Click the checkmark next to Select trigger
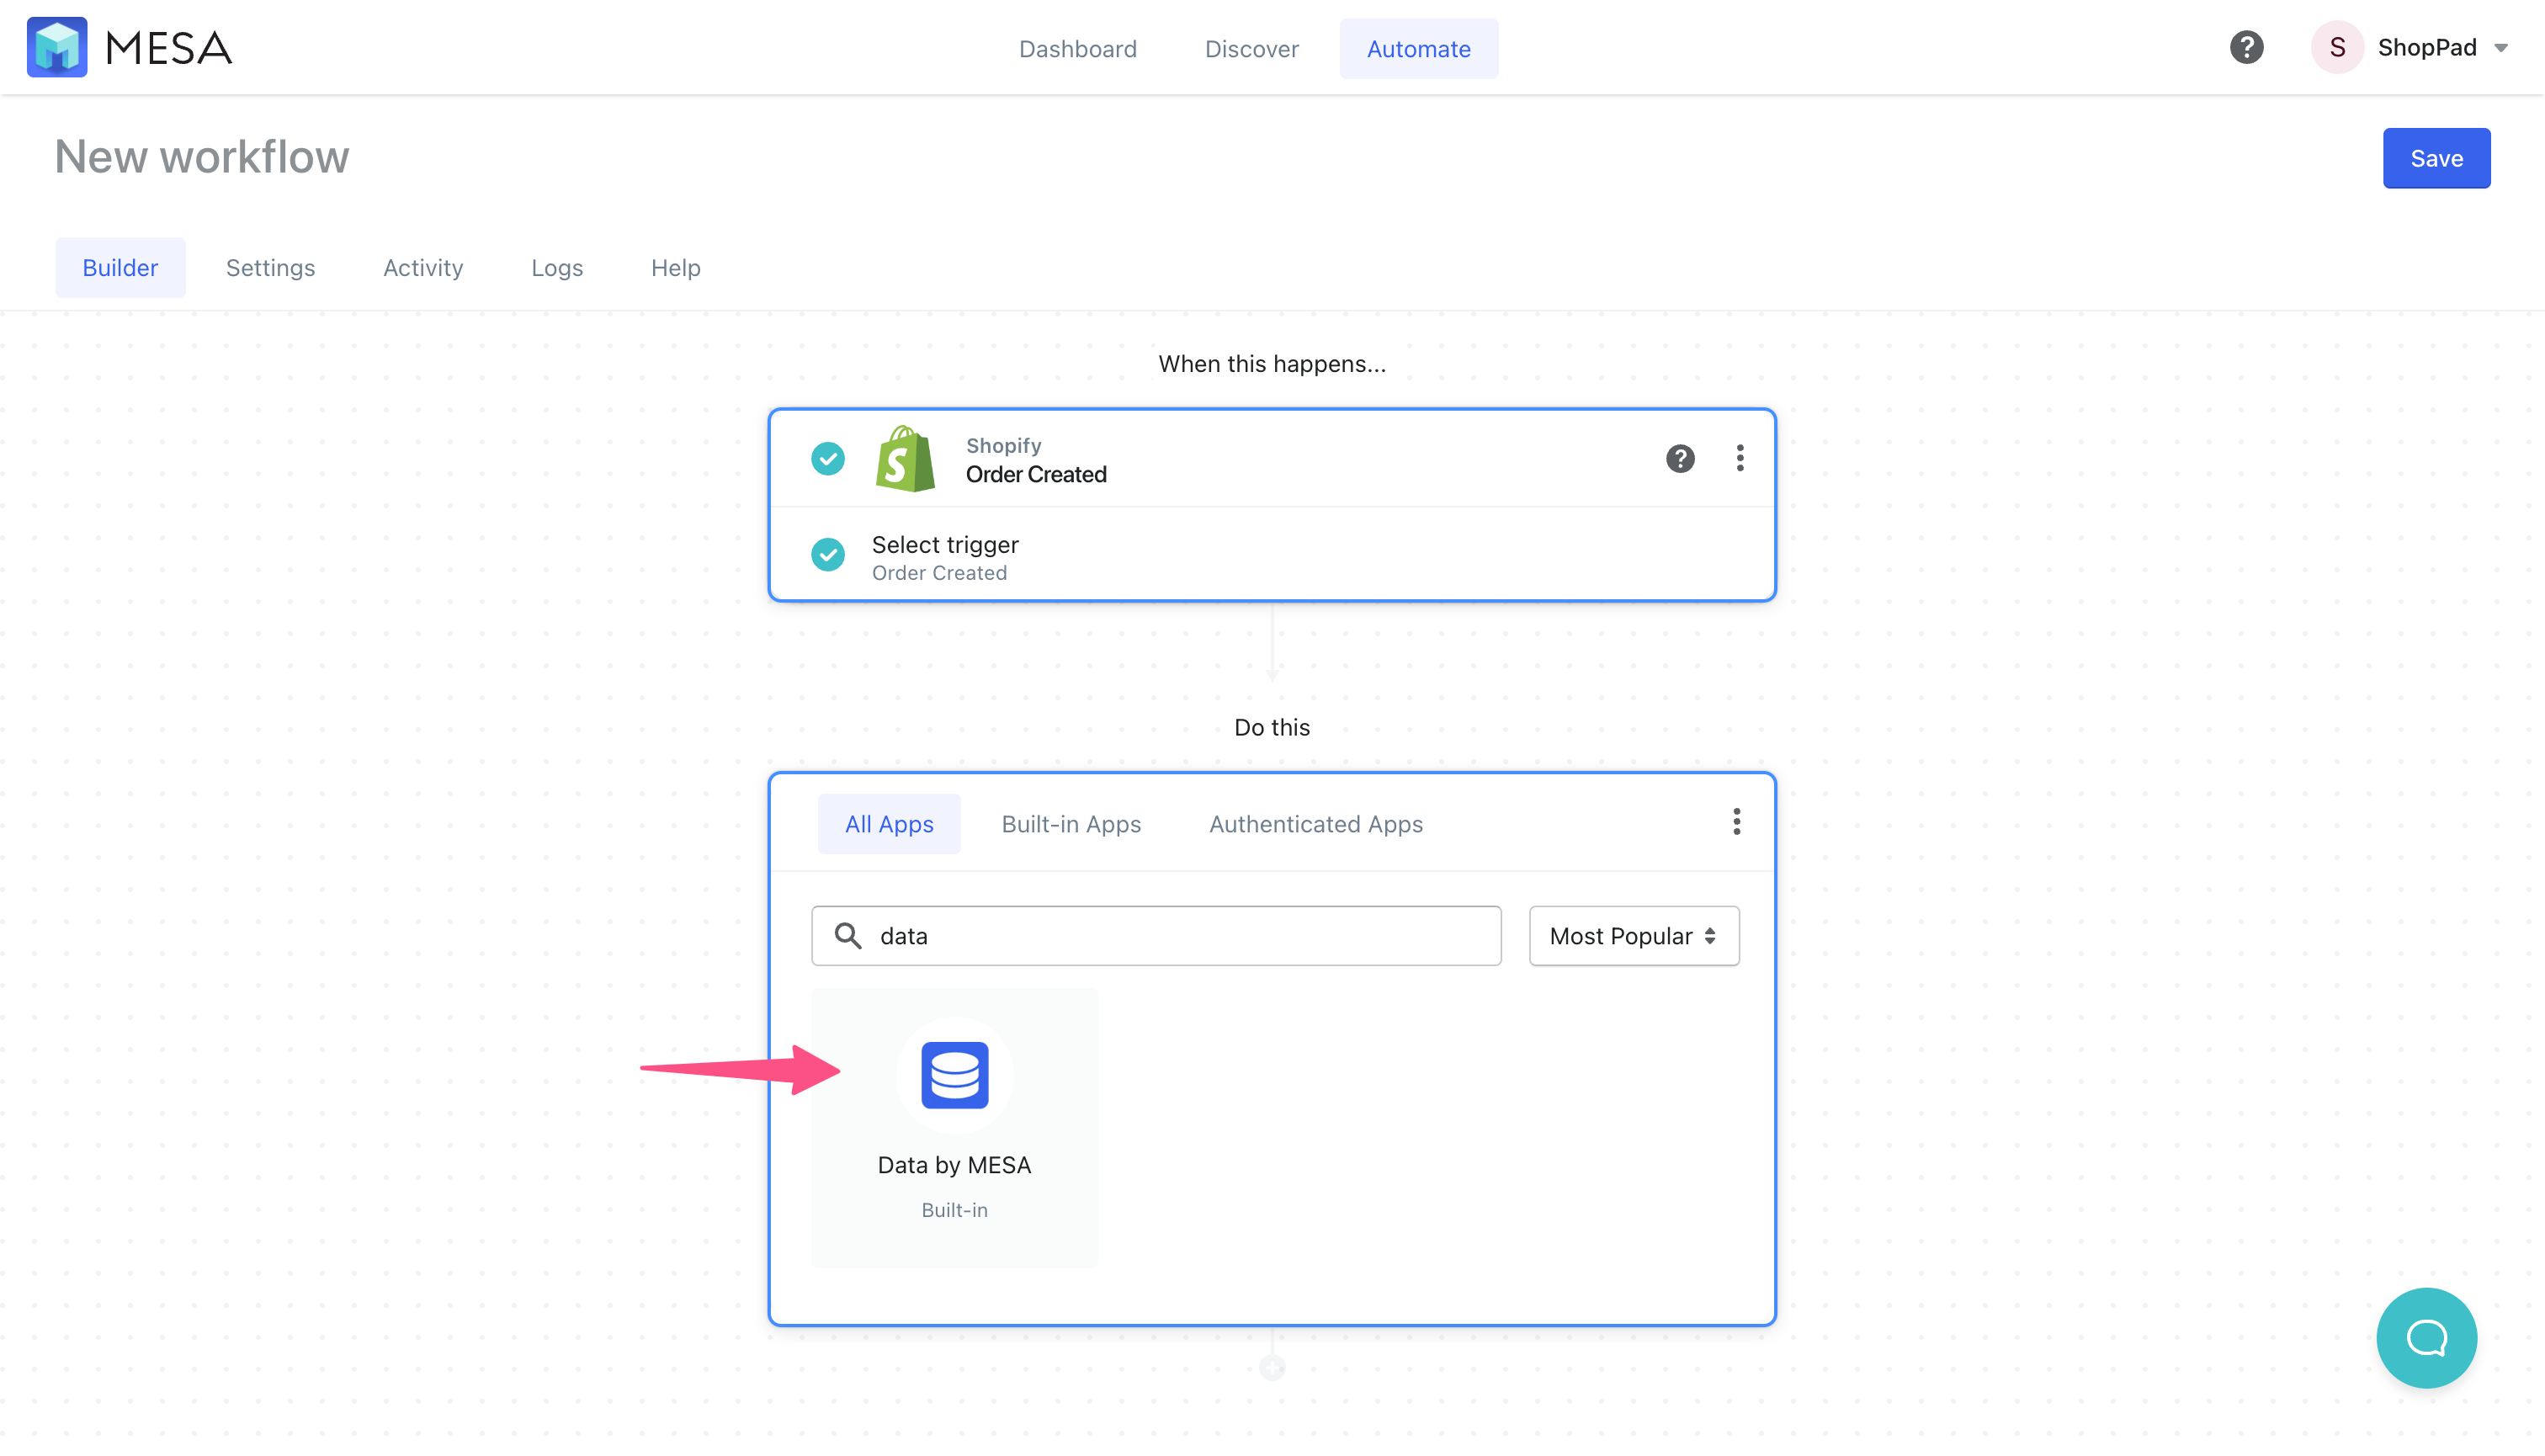 point(828,554)
